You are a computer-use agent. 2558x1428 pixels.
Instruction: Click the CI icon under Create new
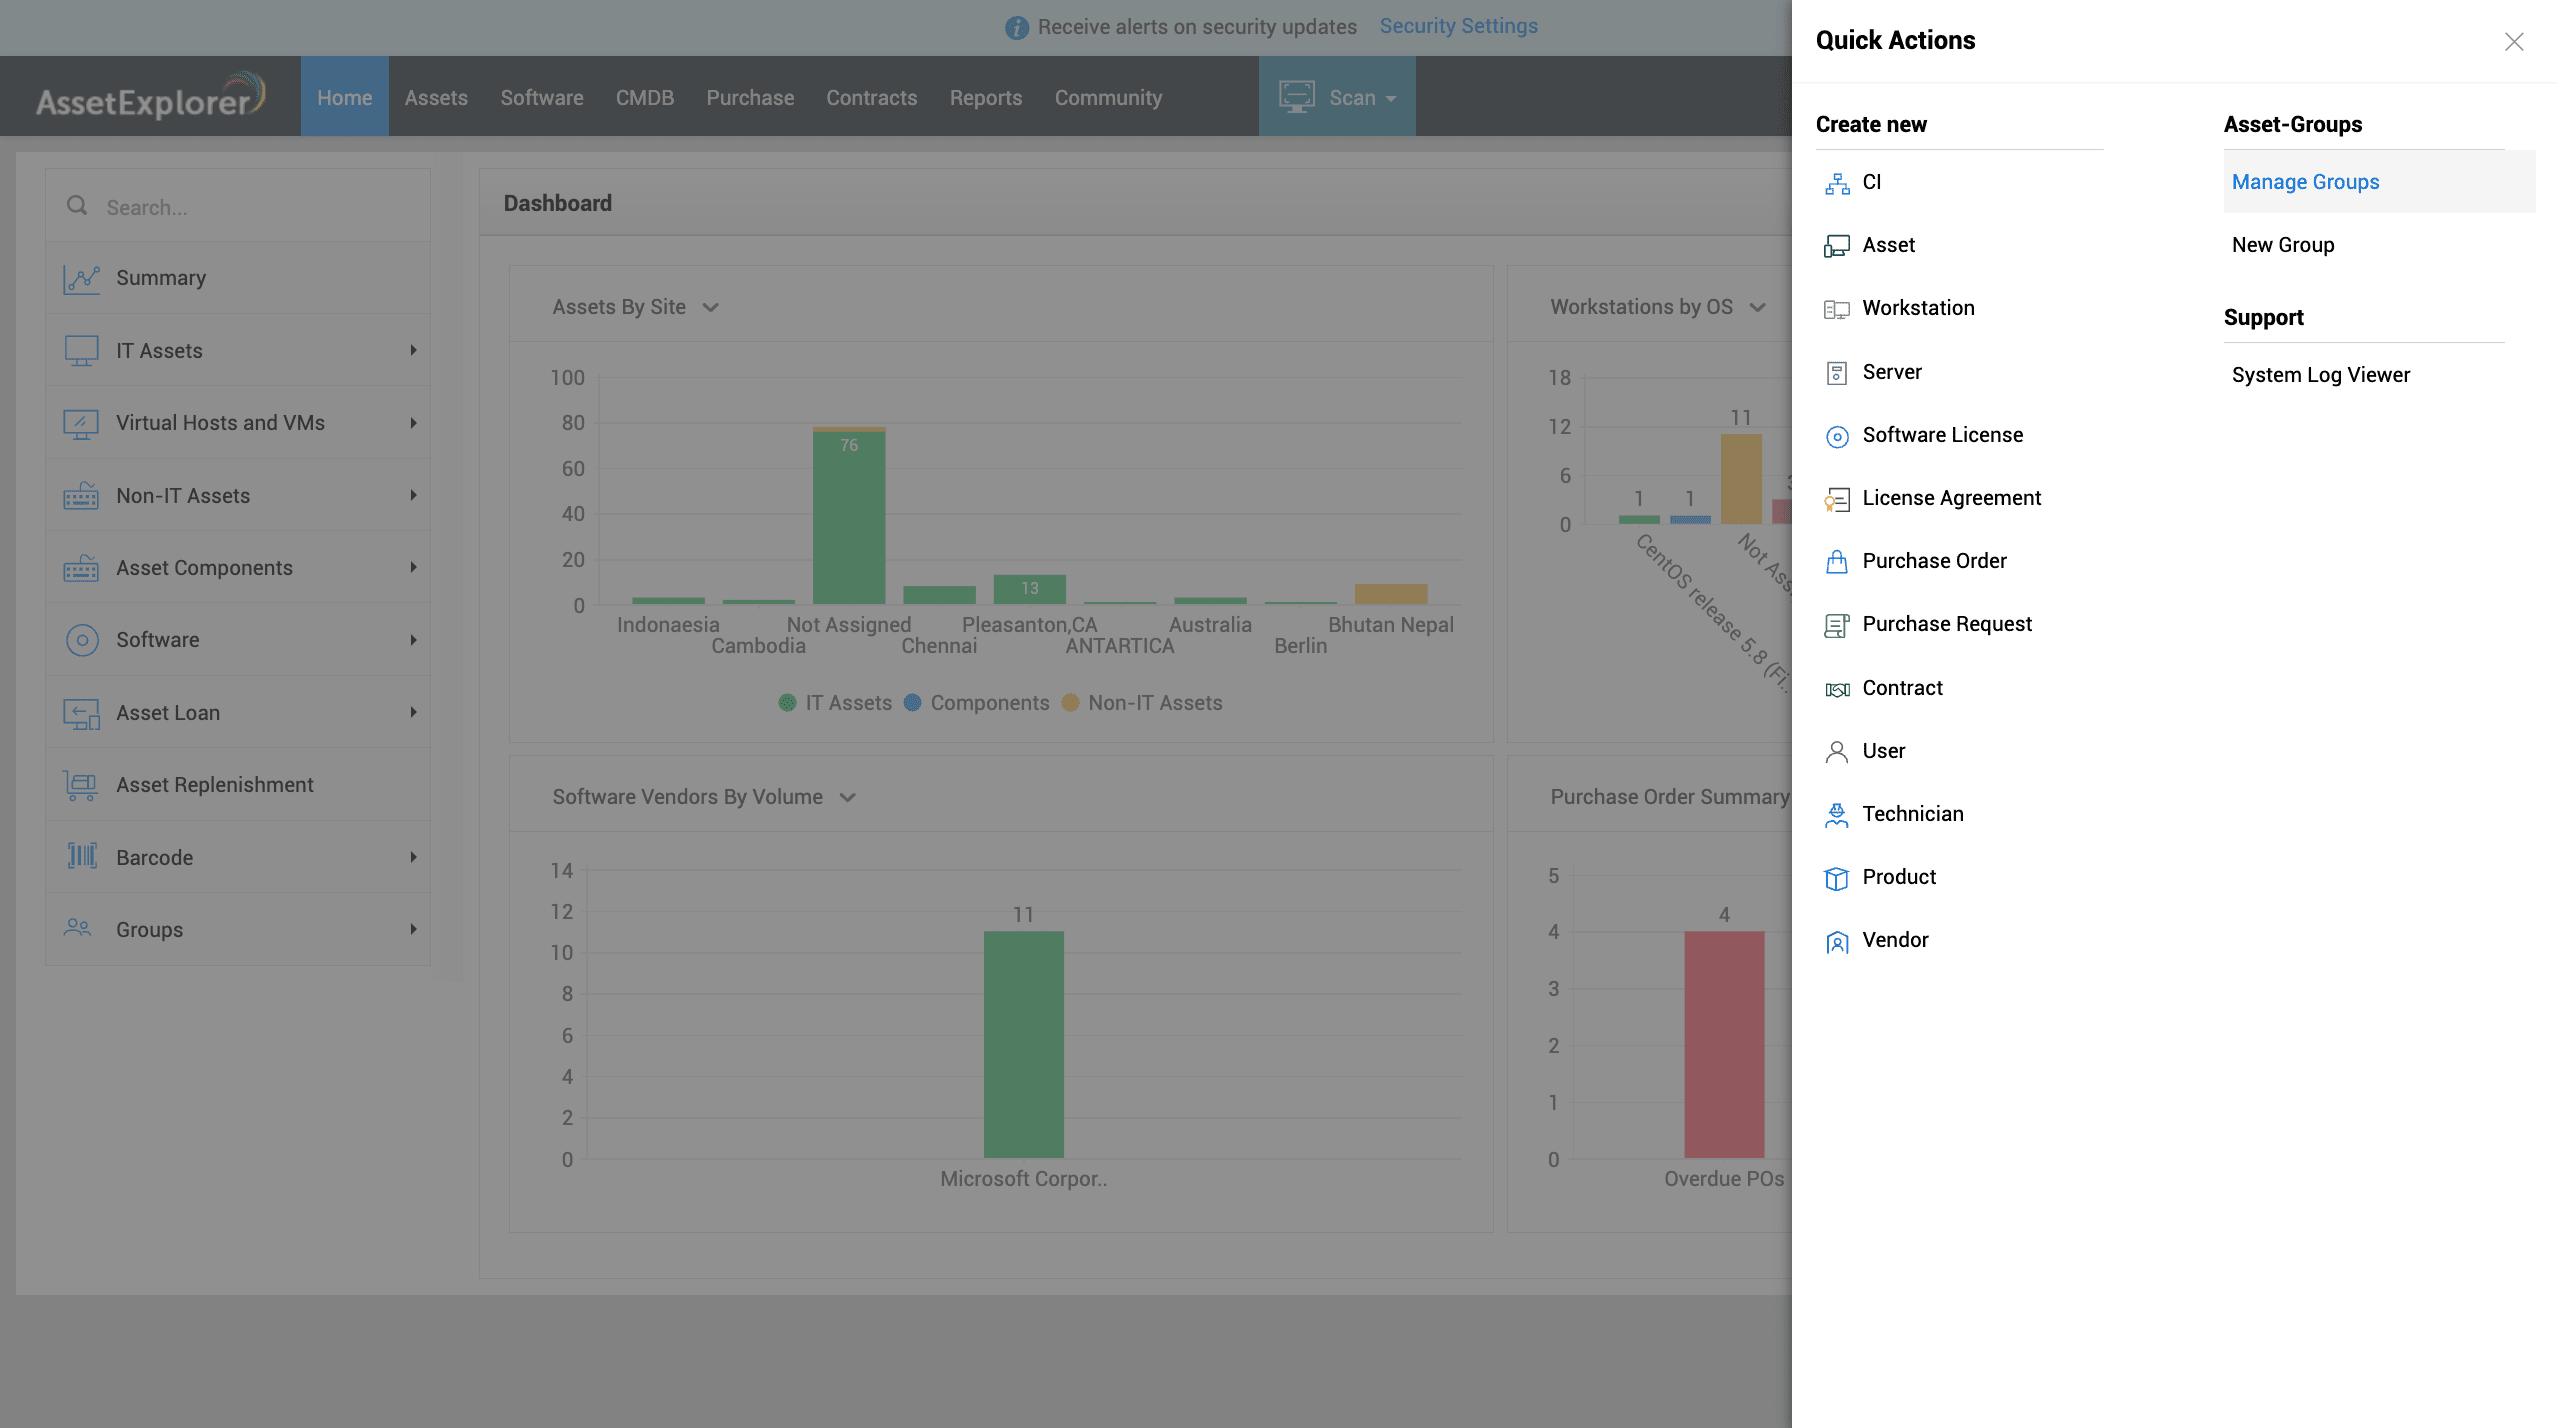tap(1837, 183)
